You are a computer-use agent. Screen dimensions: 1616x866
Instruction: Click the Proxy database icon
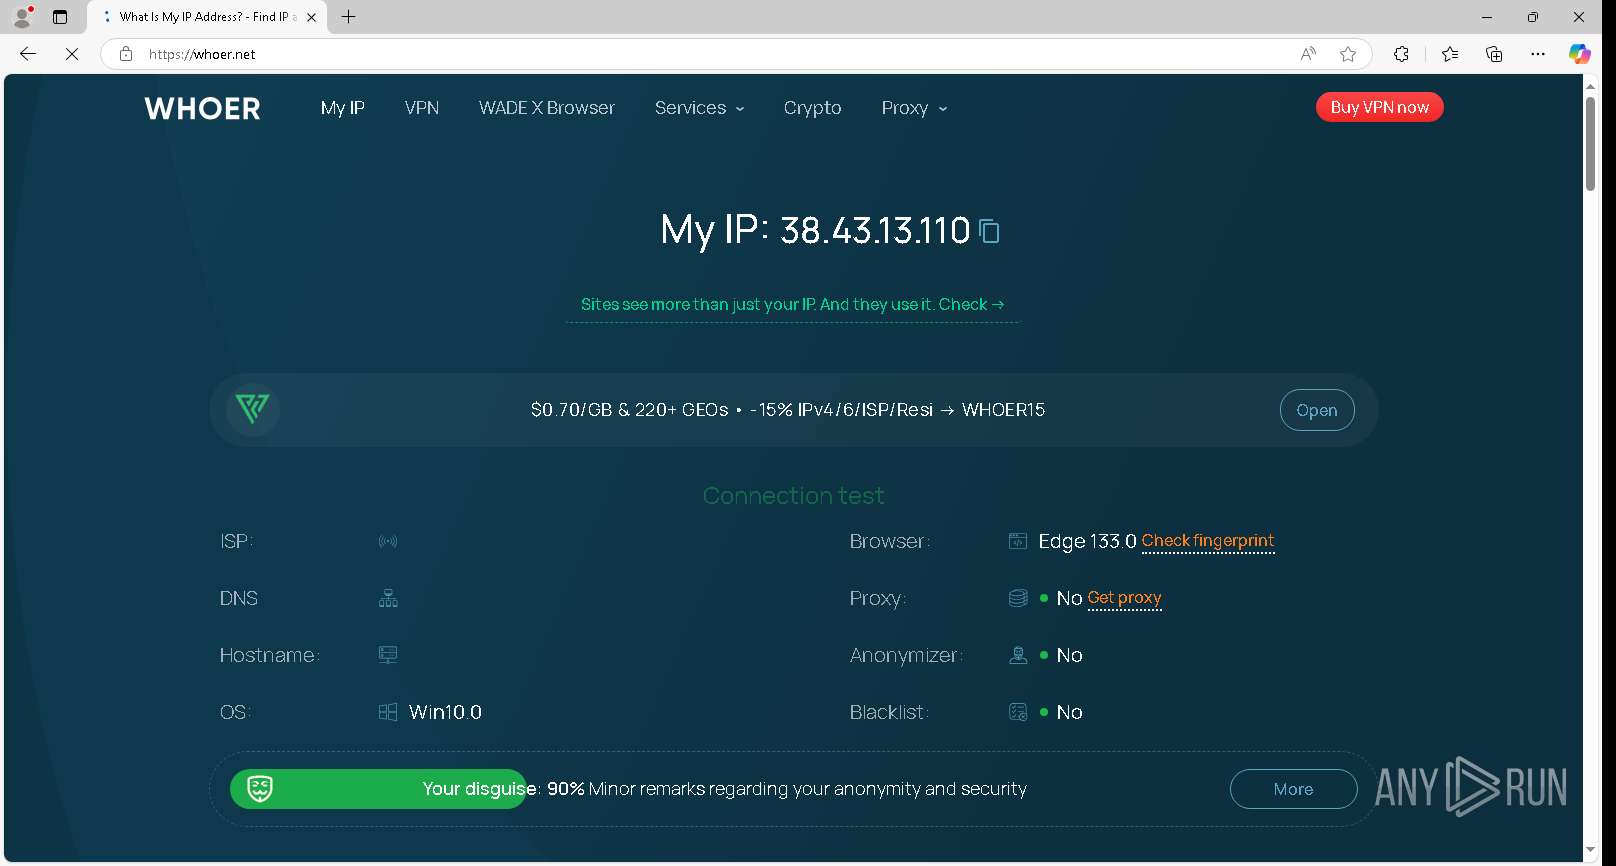[x=1018, y=598]
